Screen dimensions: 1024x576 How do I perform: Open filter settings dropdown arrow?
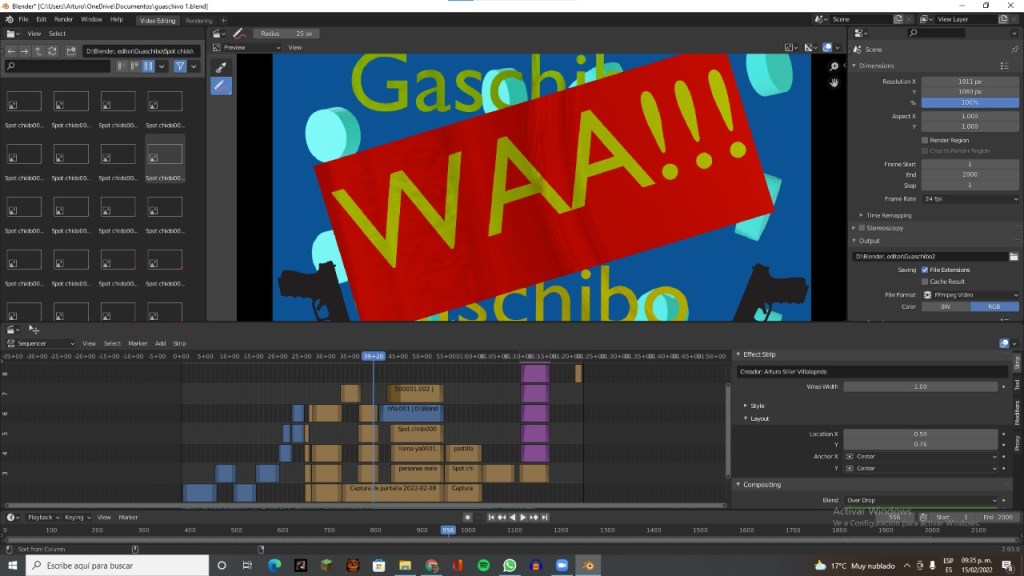[193, 66]
